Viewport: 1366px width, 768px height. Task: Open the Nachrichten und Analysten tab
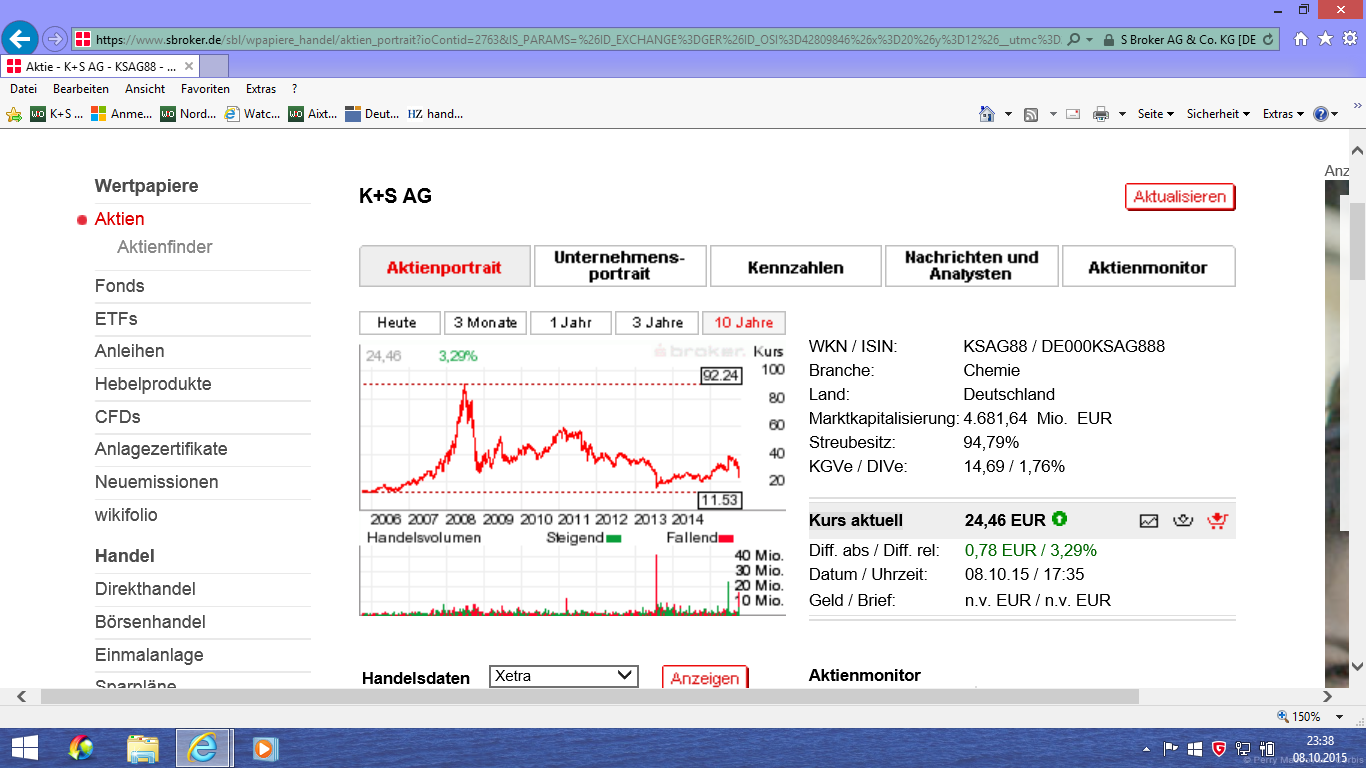[x=971, y=265]
